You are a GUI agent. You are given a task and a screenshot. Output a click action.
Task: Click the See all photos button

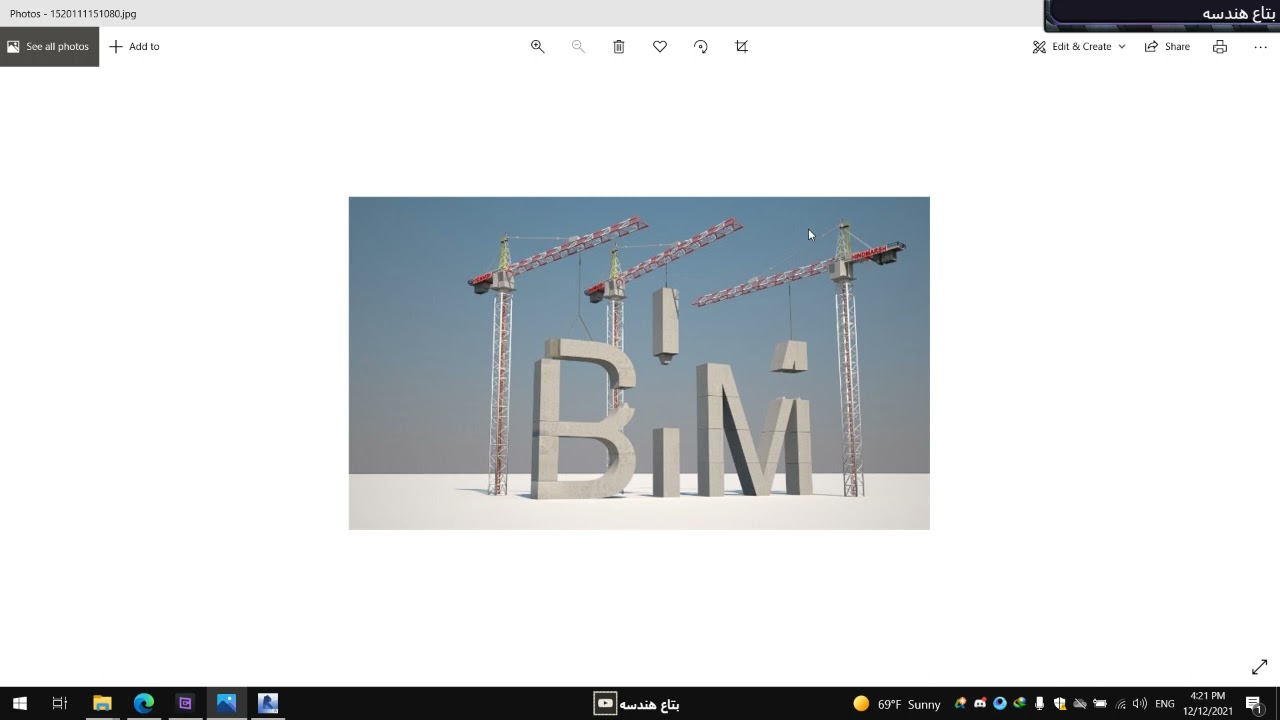(x=49, y=46)
